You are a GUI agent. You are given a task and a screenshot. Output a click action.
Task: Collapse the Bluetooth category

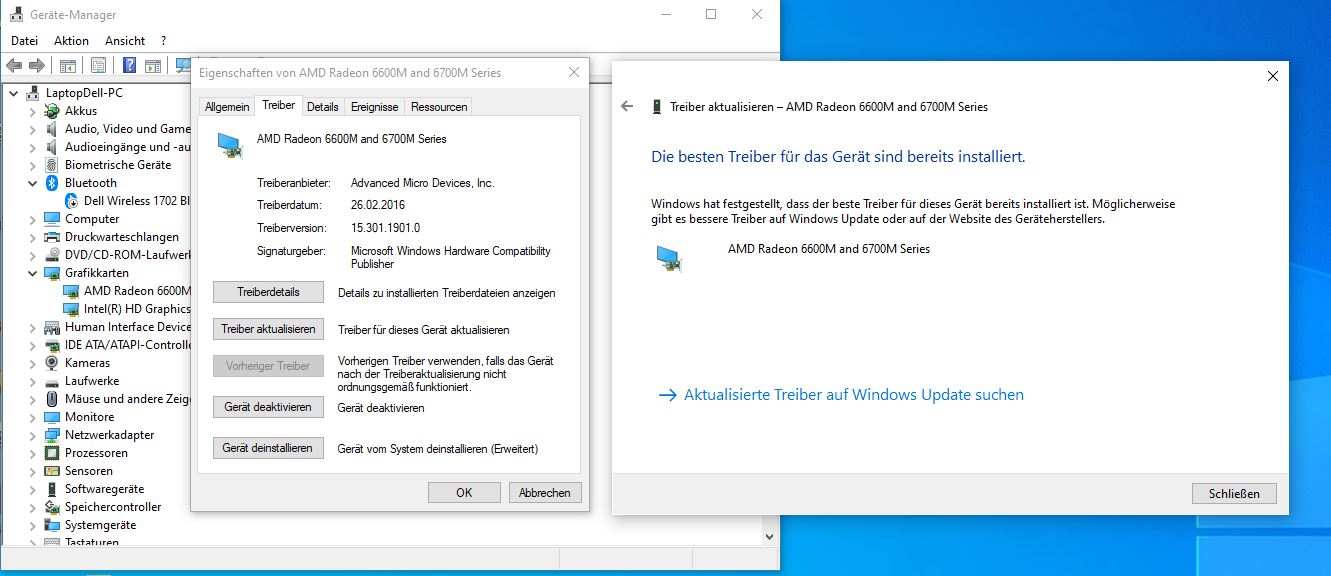pyautogui.click(x=32, y=183)
